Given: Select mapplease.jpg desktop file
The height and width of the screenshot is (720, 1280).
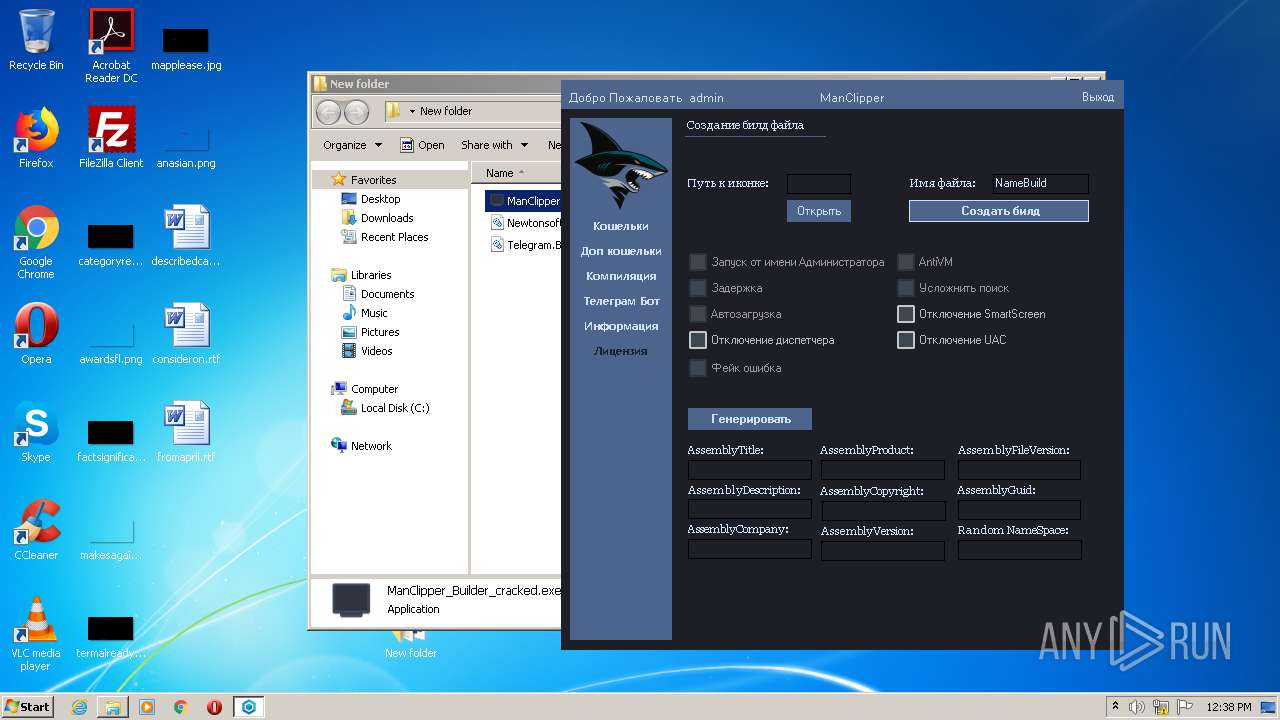Looking at the screenshot, I should pos(186,48).
